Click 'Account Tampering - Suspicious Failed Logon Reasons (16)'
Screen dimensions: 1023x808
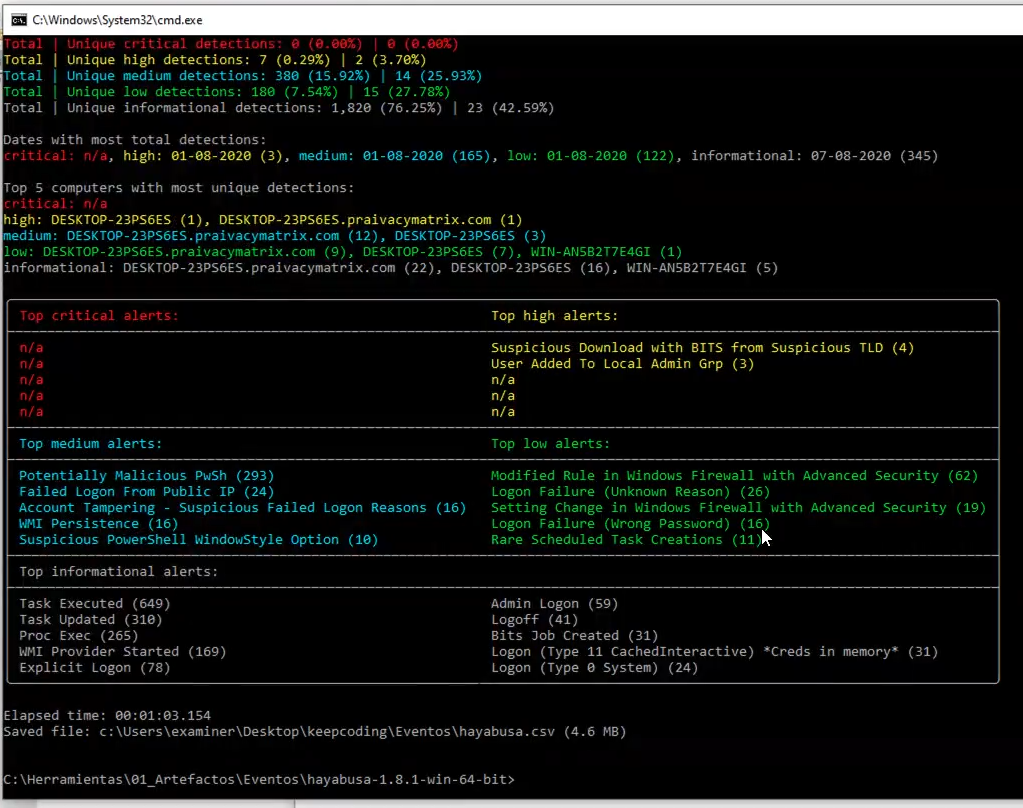(x=243, y=508)
